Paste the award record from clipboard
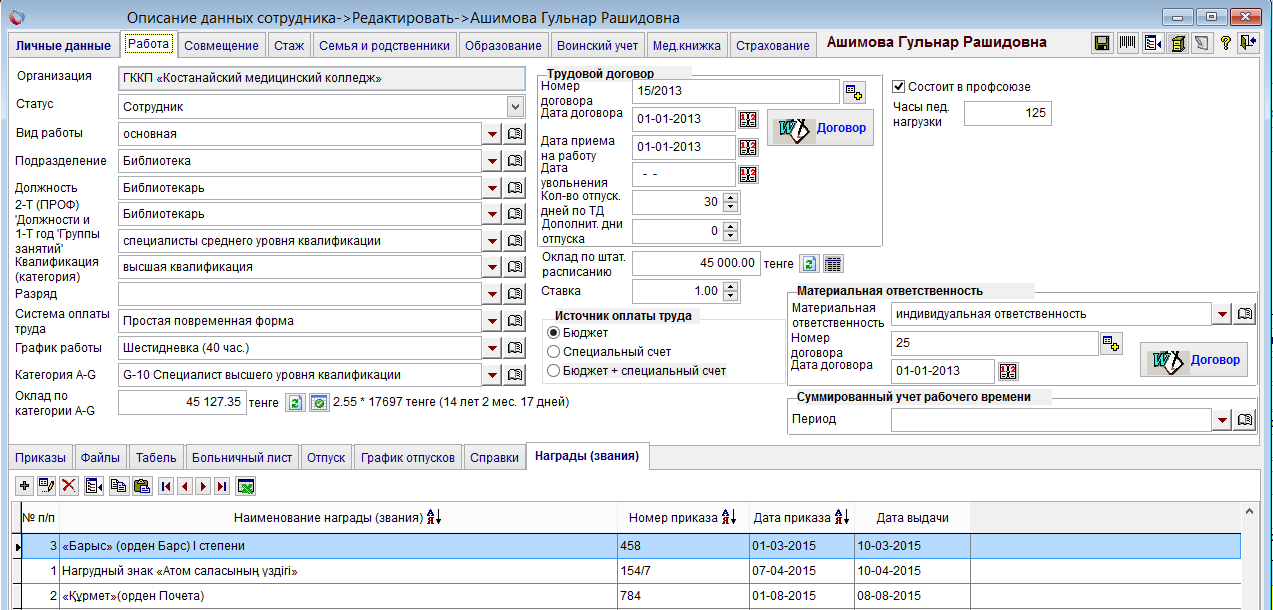 (x=141, y=486)
